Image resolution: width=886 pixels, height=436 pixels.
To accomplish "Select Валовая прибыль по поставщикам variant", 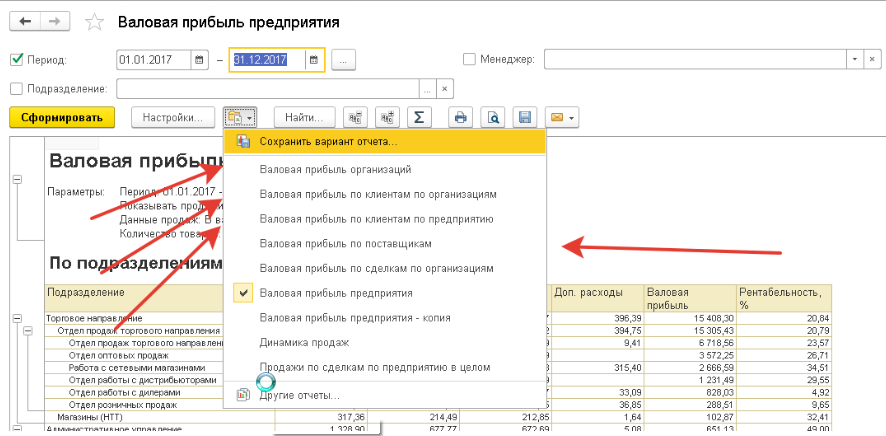I will (345, 243).
